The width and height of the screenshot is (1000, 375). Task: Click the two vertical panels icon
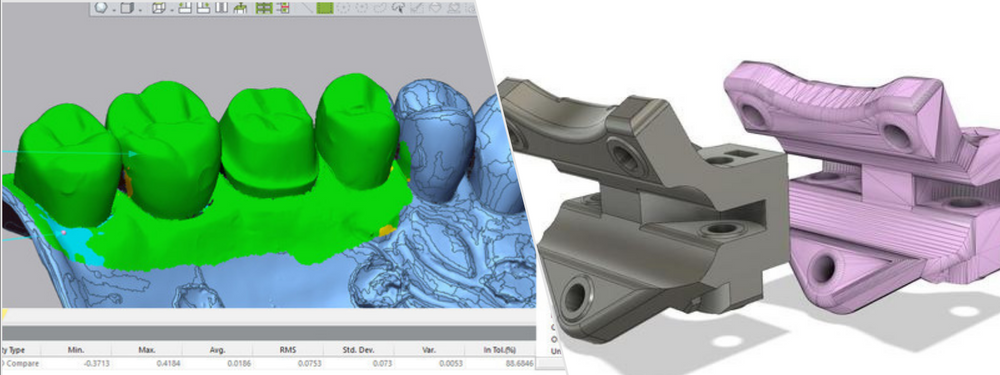point(221,8)
